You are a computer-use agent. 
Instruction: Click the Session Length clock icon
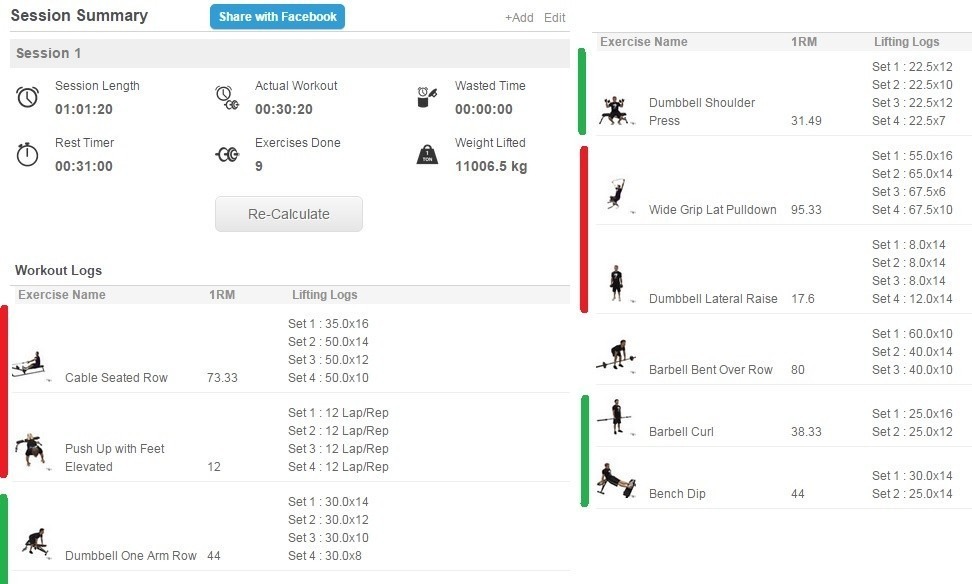(x=28, y=97)
